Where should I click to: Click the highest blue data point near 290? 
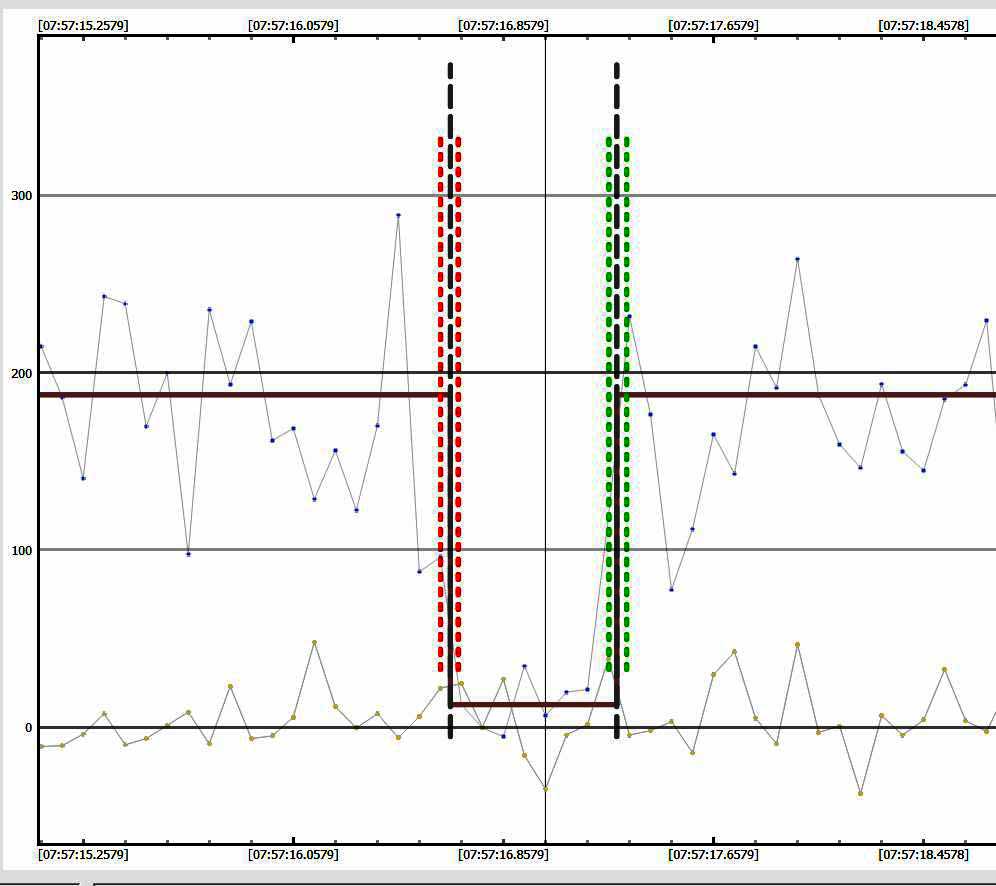[398, 215]
